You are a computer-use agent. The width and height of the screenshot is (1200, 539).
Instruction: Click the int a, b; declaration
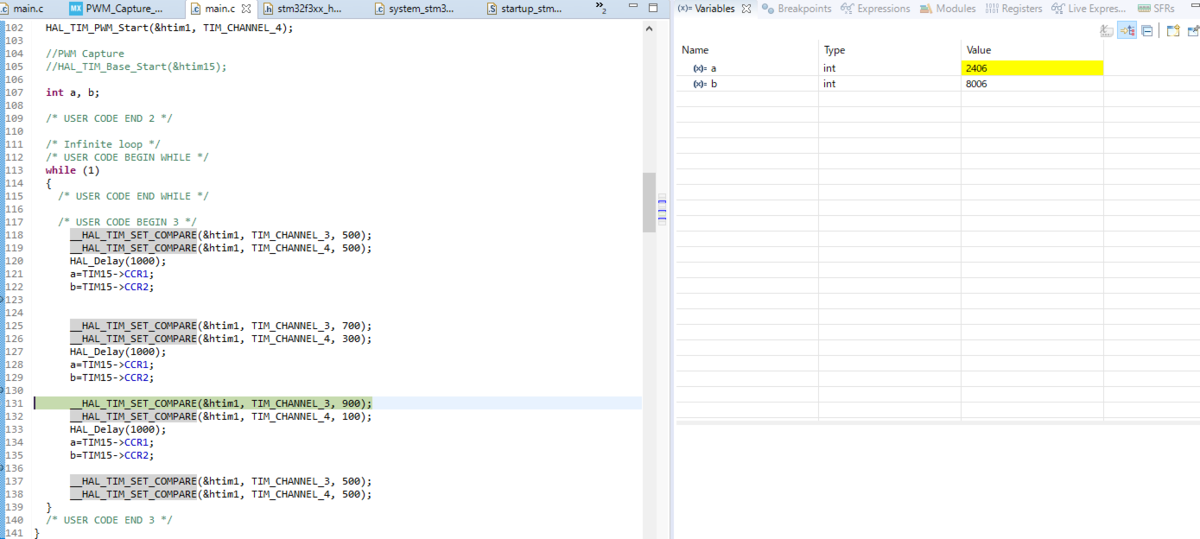(72, 92)
